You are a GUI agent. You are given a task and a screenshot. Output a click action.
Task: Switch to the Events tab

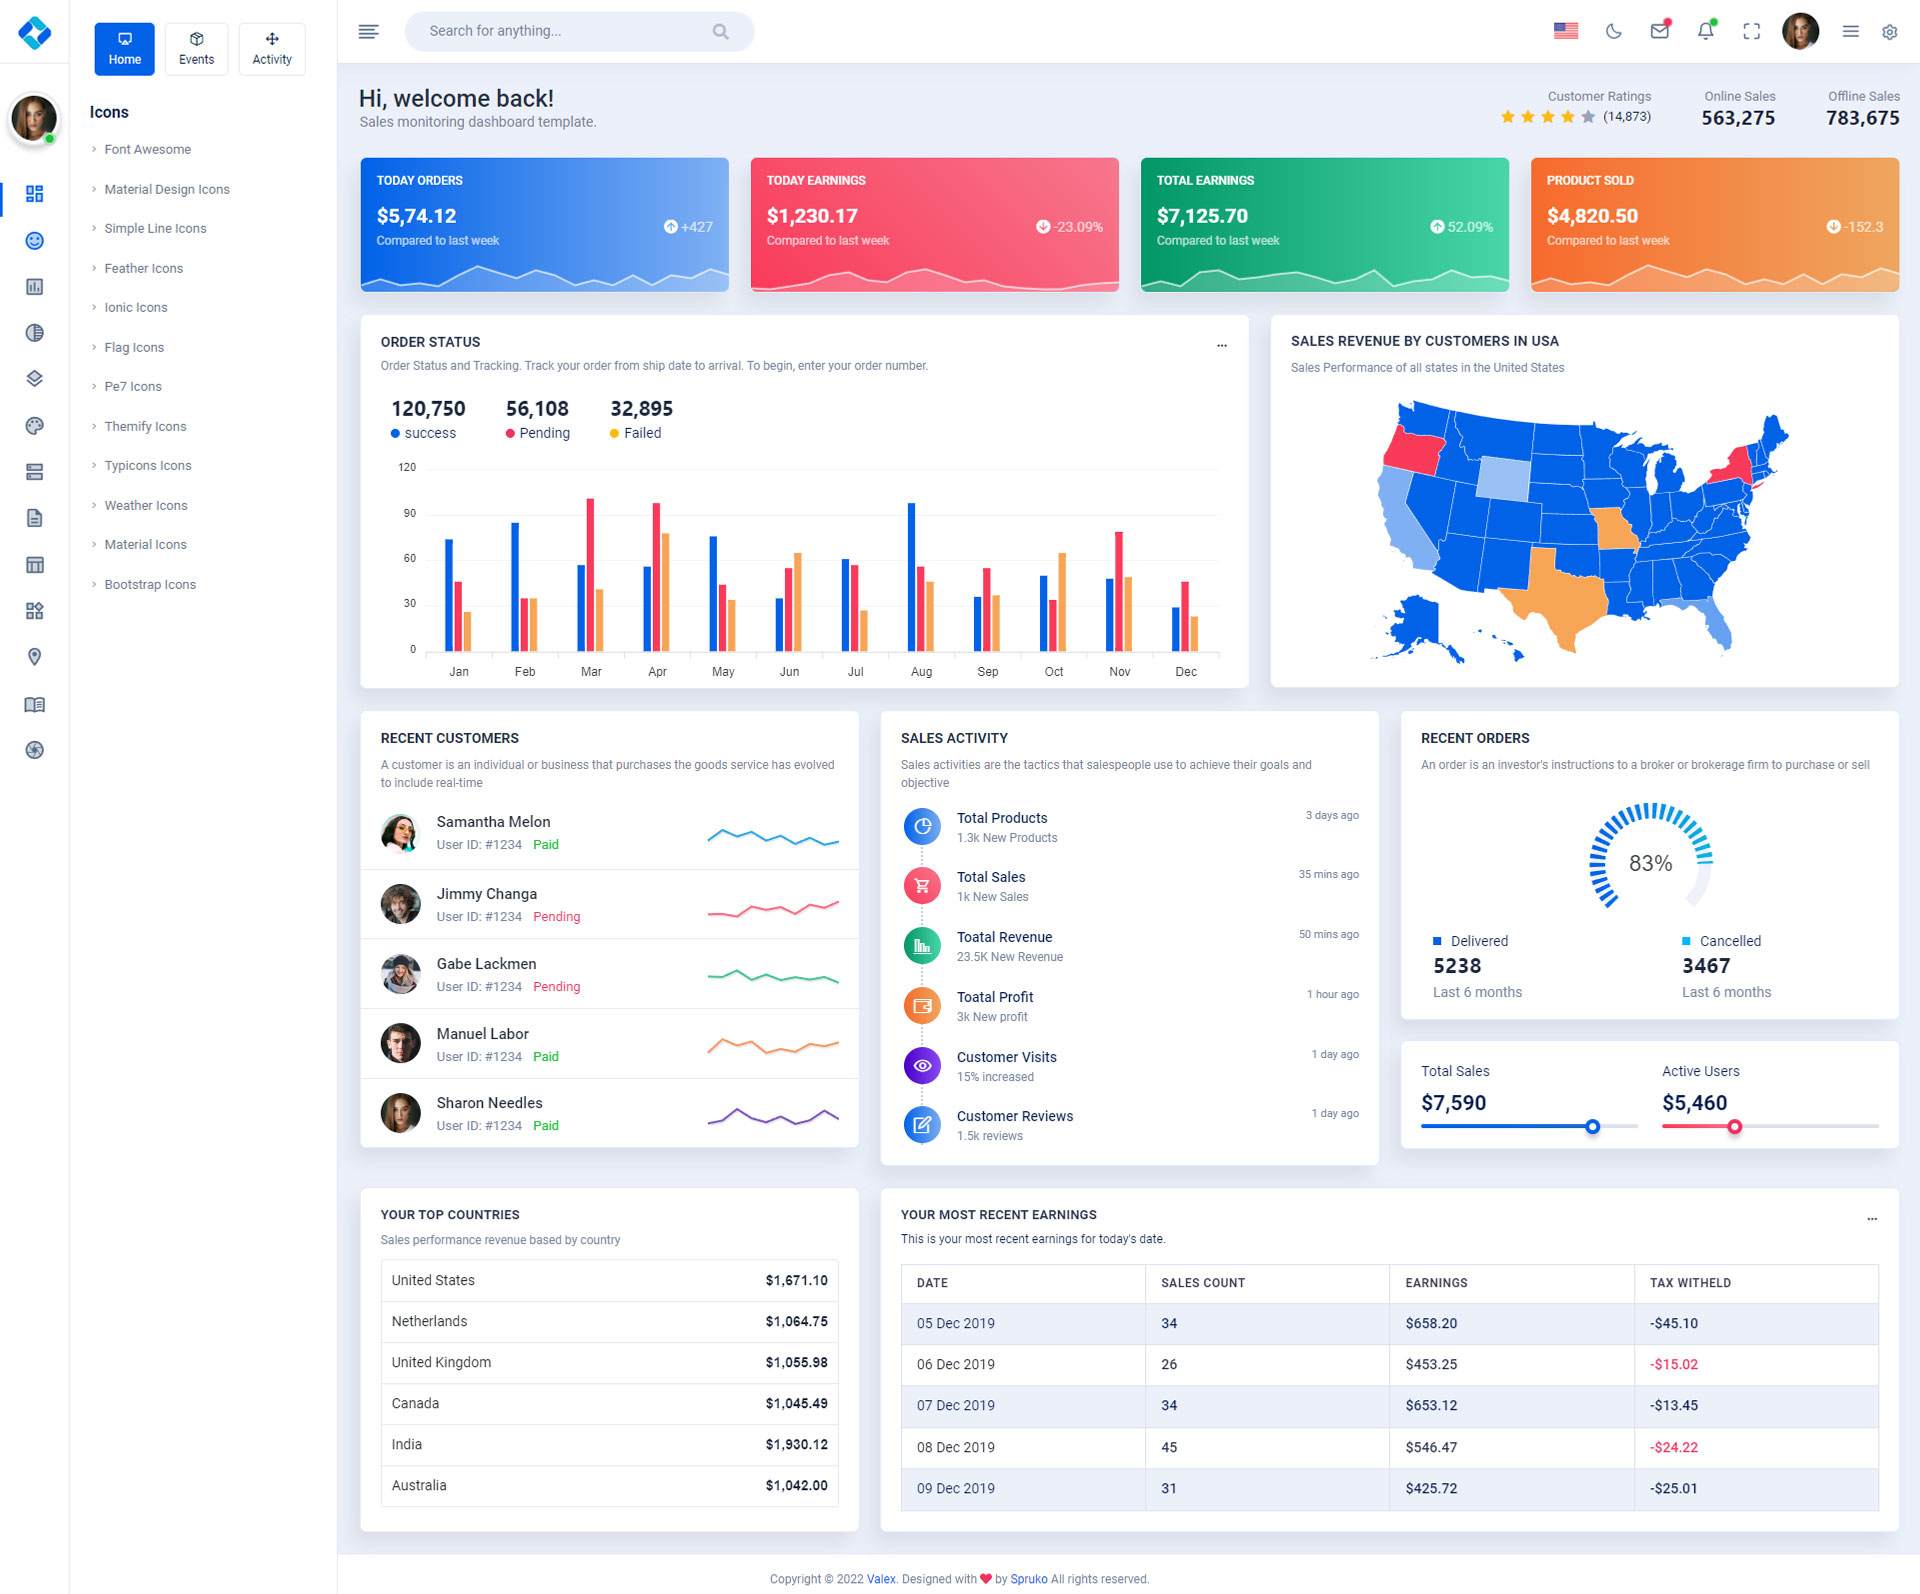click(196, 48)
